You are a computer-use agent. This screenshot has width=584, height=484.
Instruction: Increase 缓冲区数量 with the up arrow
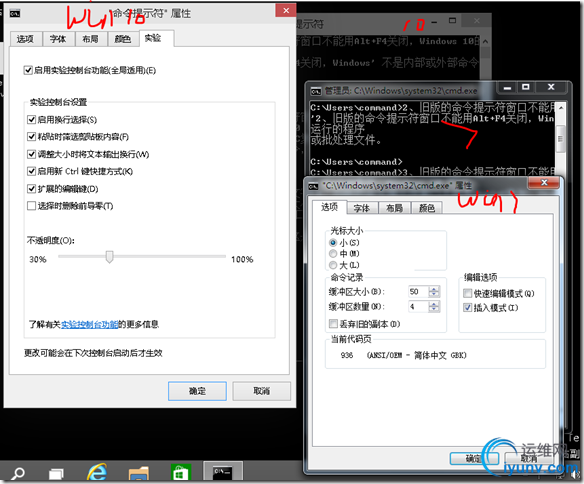tap(434, 304)
